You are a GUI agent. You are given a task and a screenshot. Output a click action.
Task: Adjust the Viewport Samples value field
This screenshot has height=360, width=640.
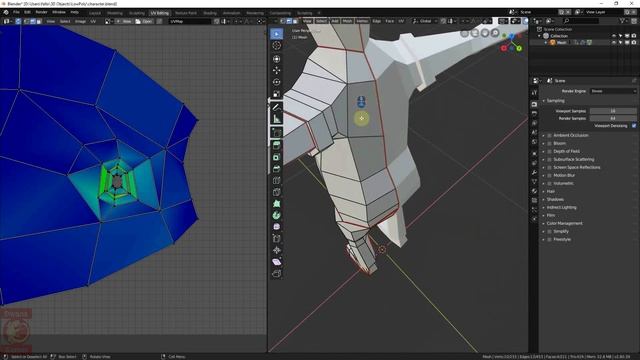(x=613, y=111)
